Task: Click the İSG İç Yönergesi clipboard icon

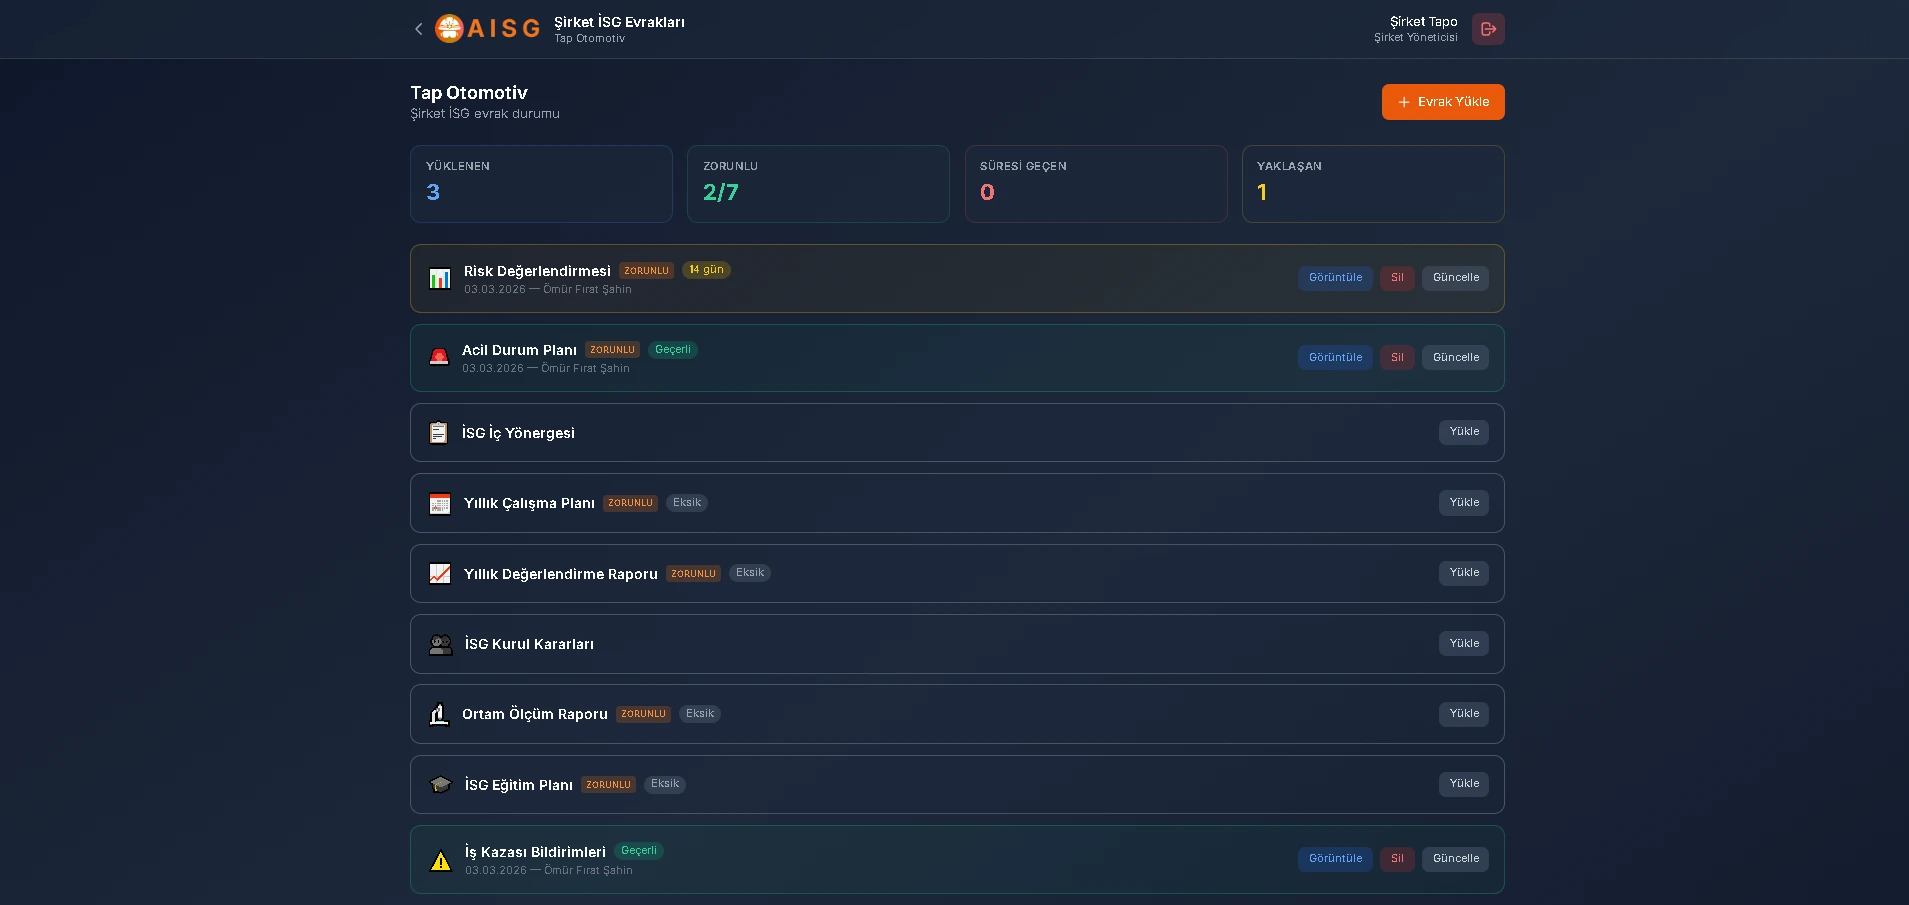Action: [x=439, y=433]
